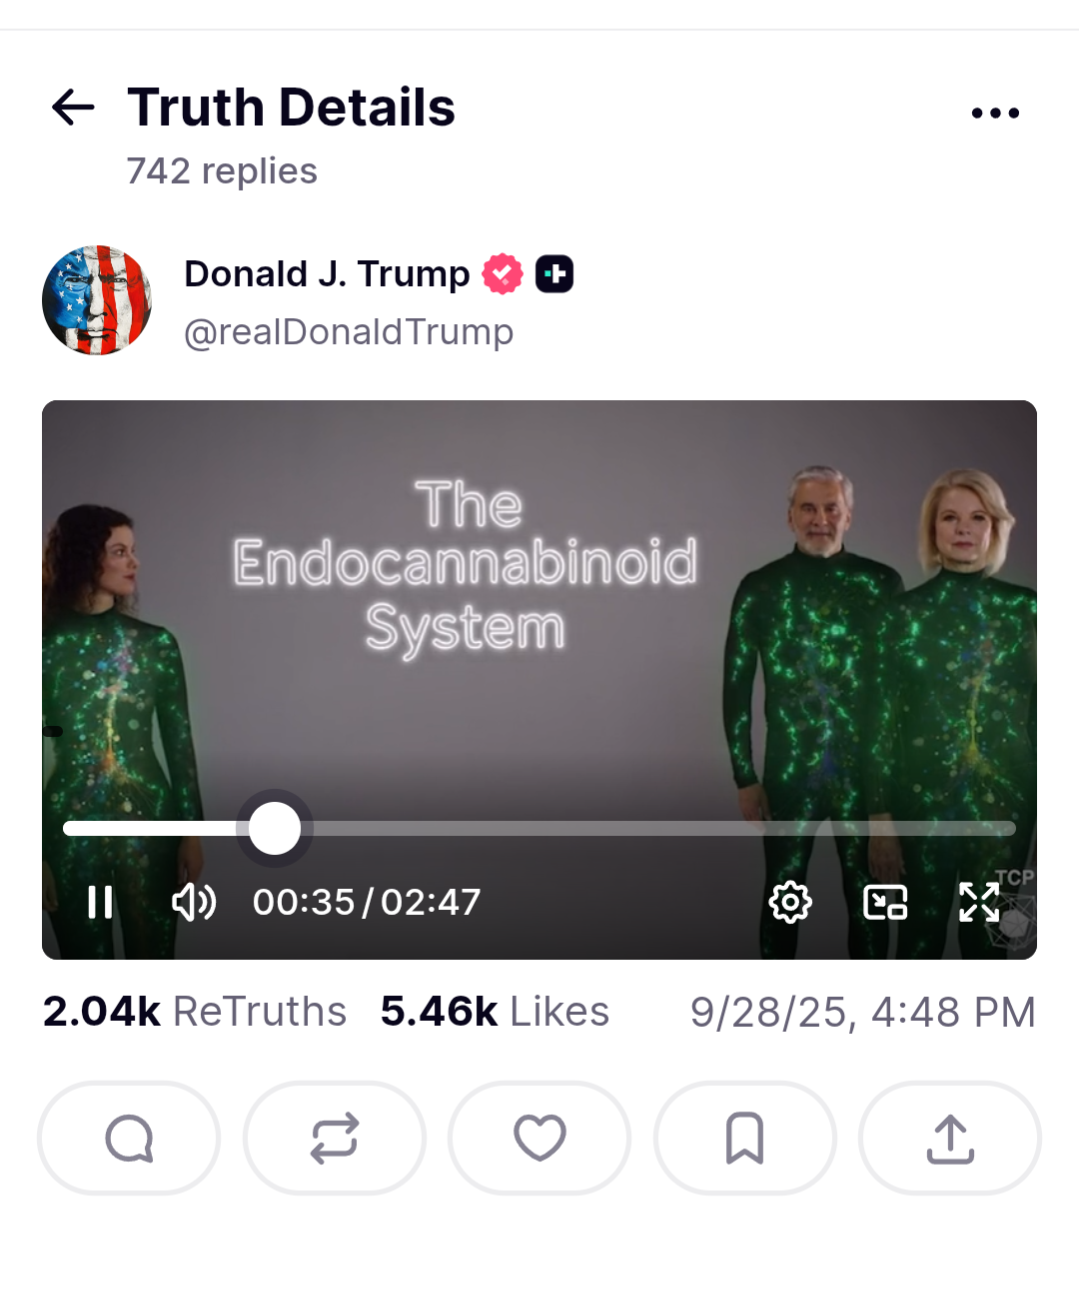1079x1313 pixels.
Task: Pause the playing video
Action: 100,902
